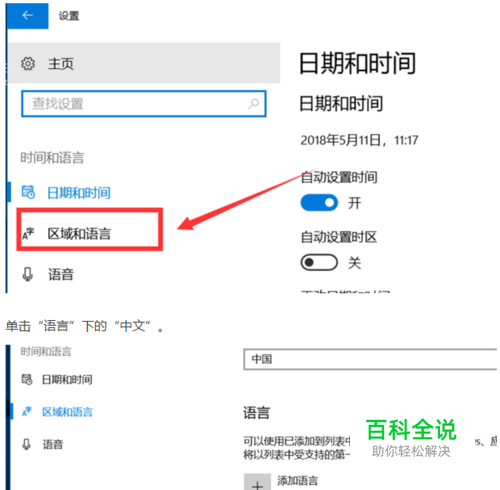500x490 pixels.
Task: Click the 时间和语言 header in upper sidebar
Action: 52,158
